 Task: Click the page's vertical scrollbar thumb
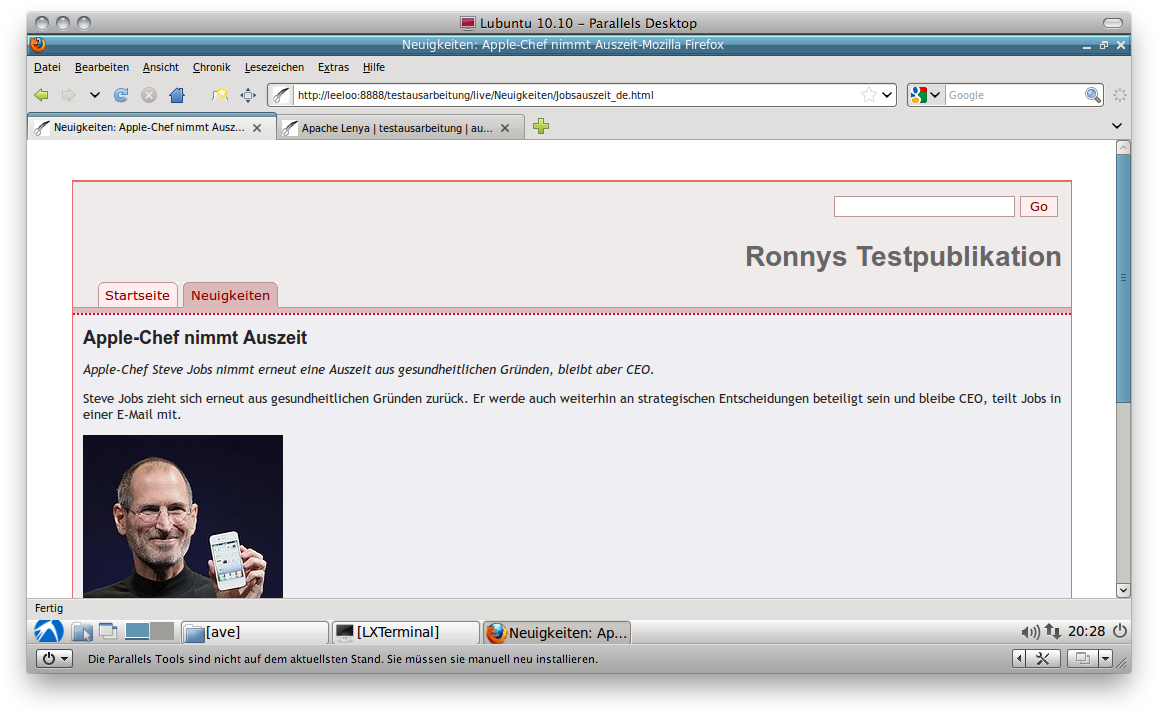[x=1122, y=277]
